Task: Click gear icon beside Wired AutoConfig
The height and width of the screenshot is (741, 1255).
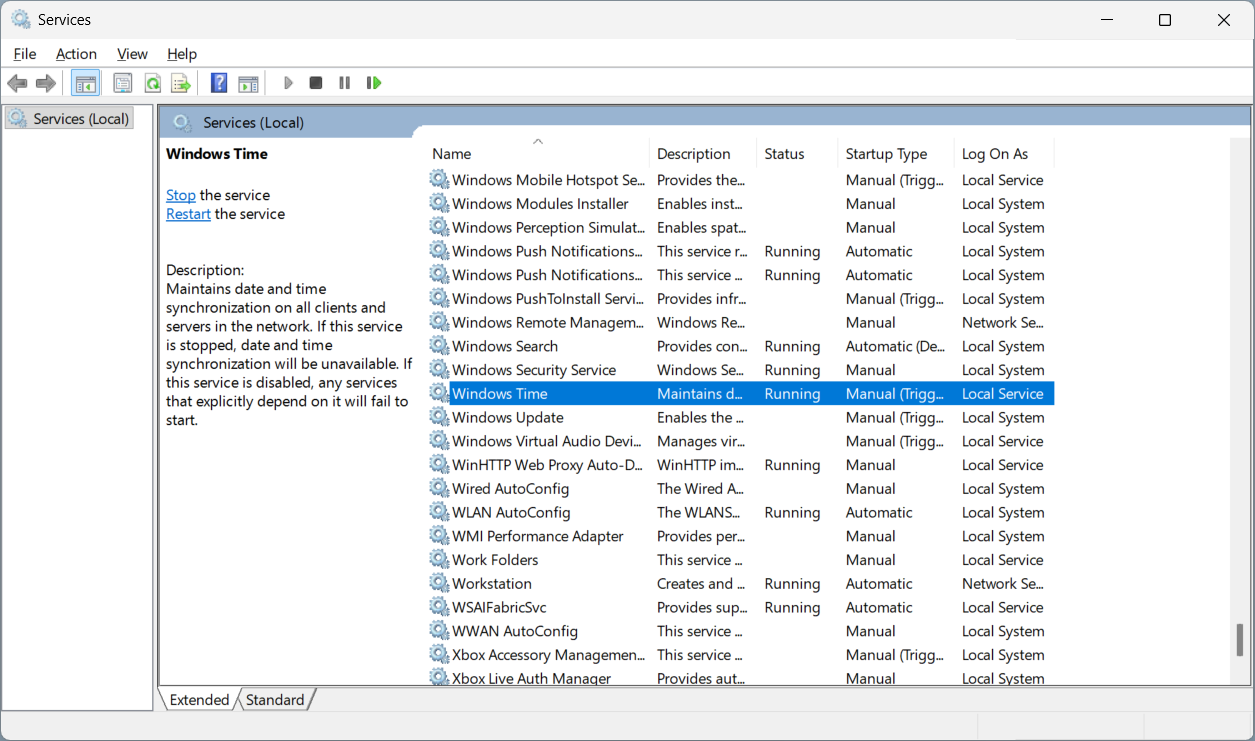Action: [439, 488]
